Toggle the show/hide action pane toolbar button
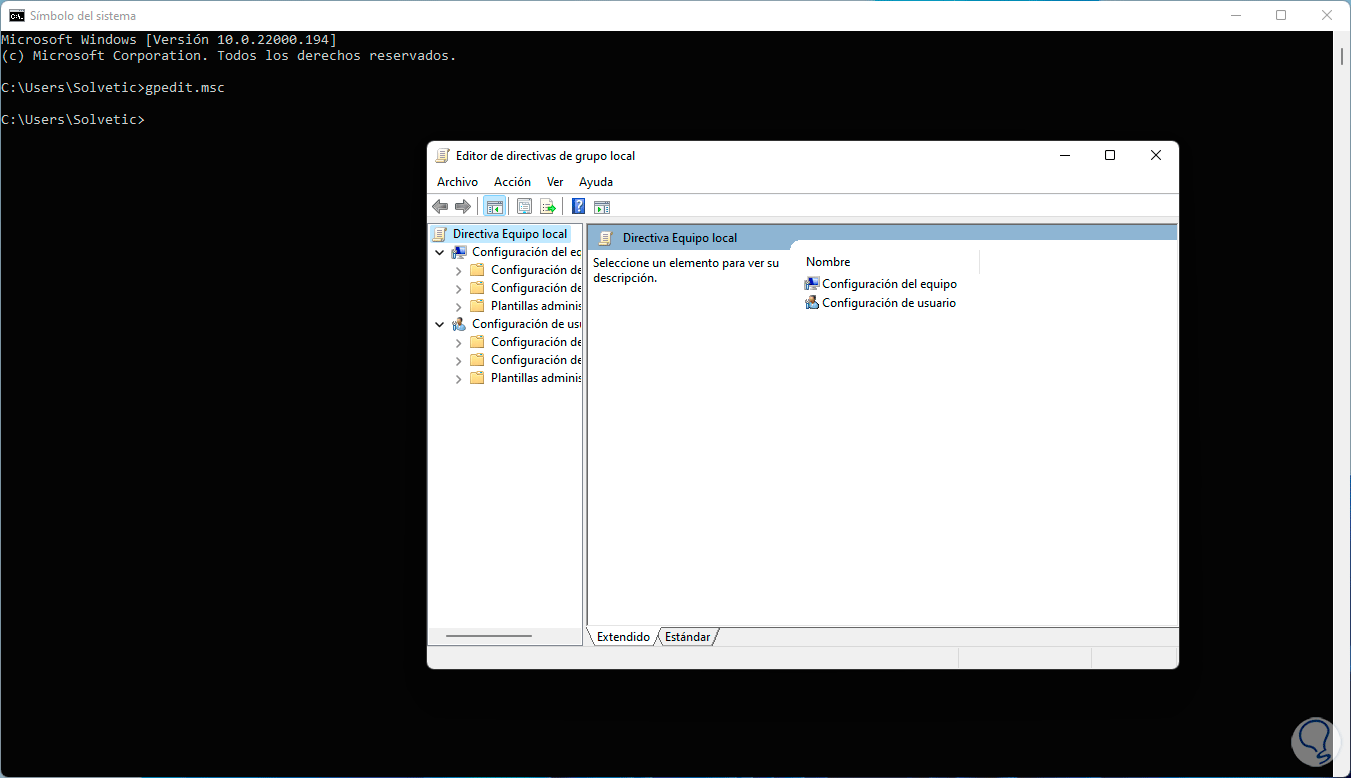 (602, 206)
